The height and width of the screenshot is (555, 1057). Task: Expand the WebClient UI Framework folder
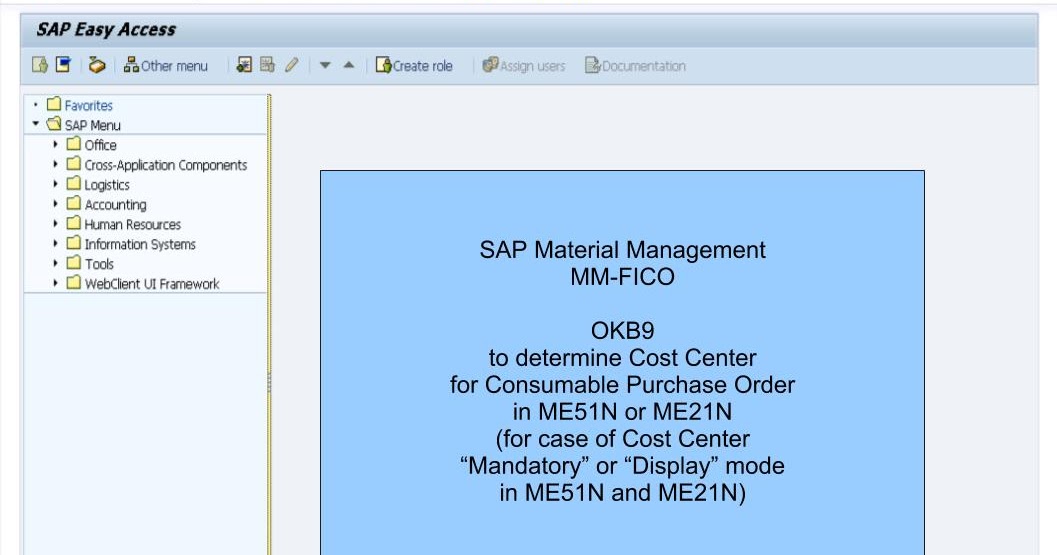pyautogui.click(x=55, y=283)
